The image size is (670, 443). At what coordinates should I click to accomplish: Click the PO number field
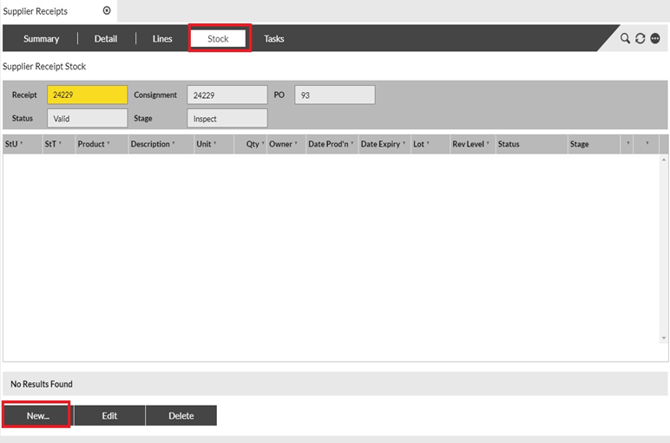(x=334, y=95)
